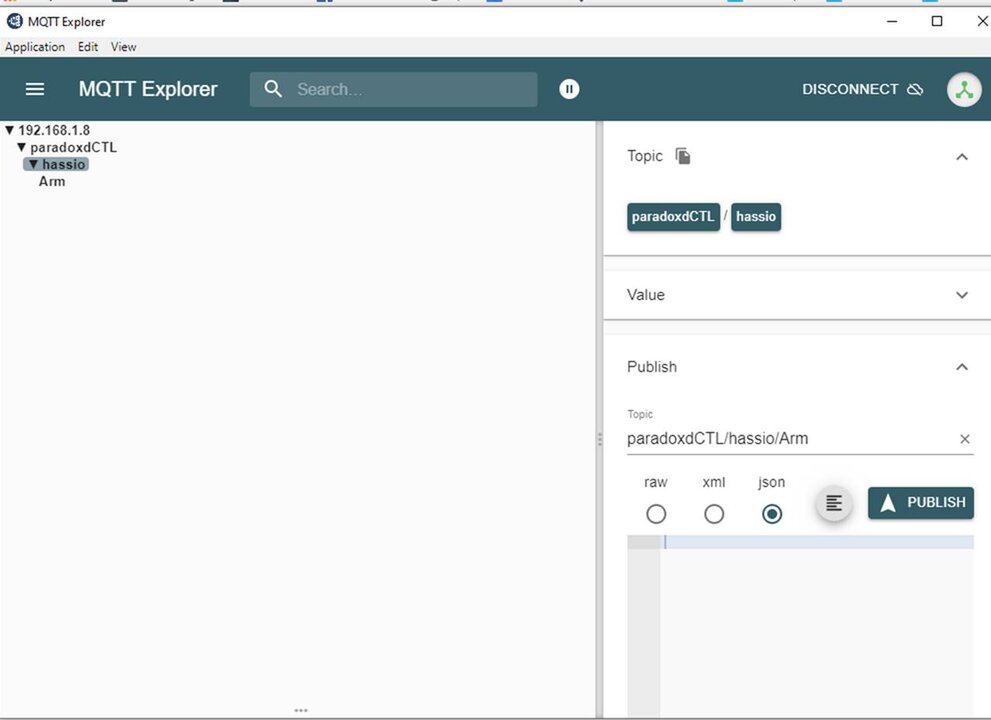
Task: Format the JSON payload with the align icon
Action: (x=834, y=503)
